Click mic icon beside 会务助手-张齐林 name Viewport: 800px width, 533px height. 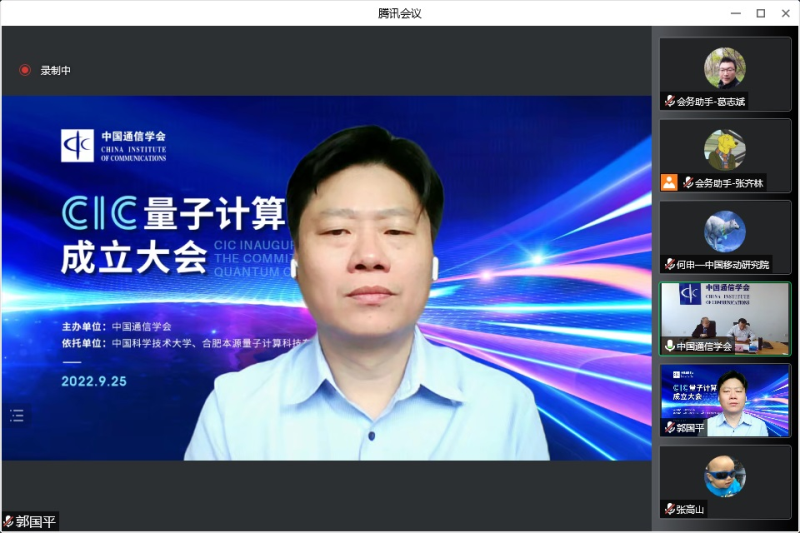687,183
